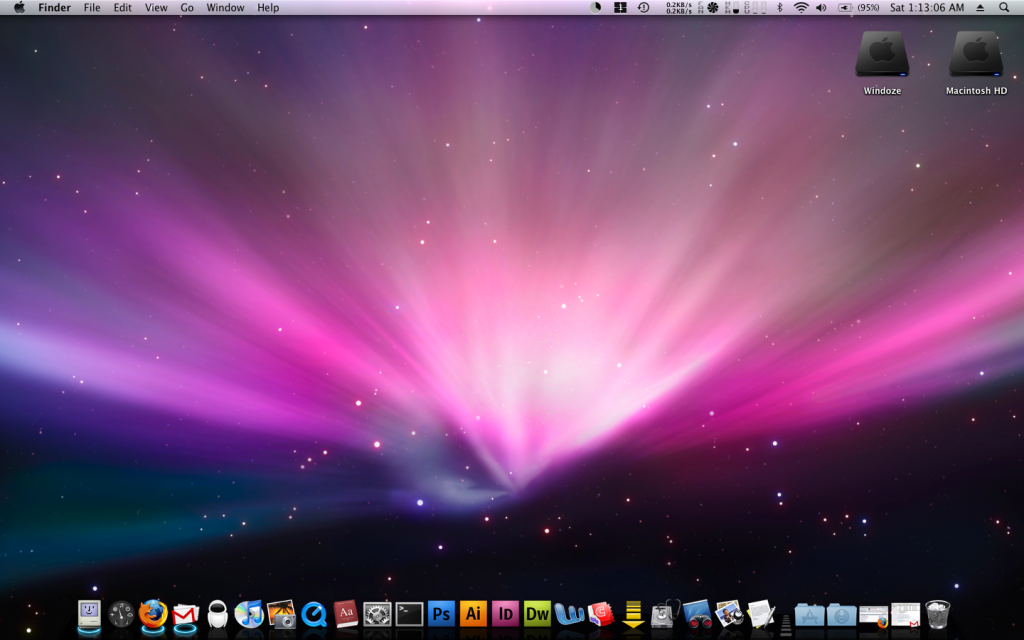
Task: Launch Microsoft Word from the Dock
Action: 569,615
